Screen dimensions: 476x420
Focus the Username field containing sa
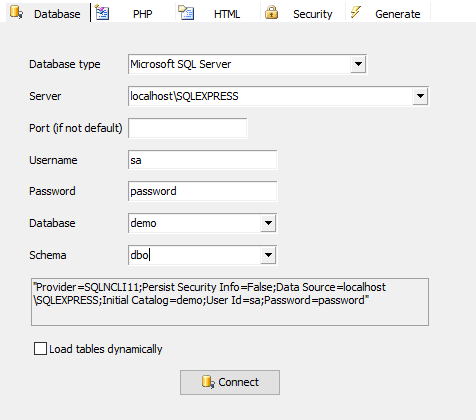tap(202, 160)
